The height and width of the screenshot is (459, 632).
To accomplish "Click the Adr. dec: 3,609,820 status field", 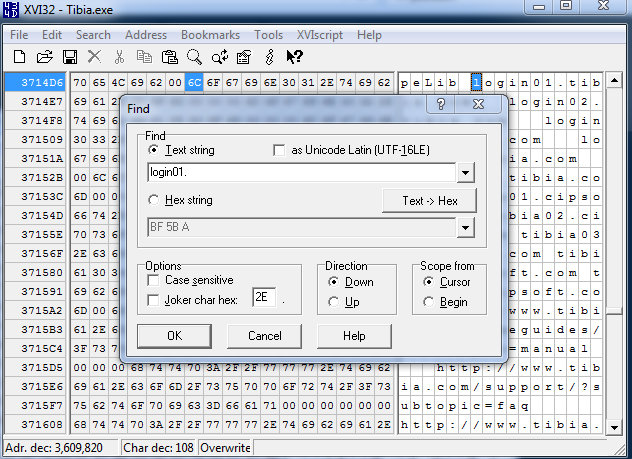I will pyautogui.click(x=60, y=448).
